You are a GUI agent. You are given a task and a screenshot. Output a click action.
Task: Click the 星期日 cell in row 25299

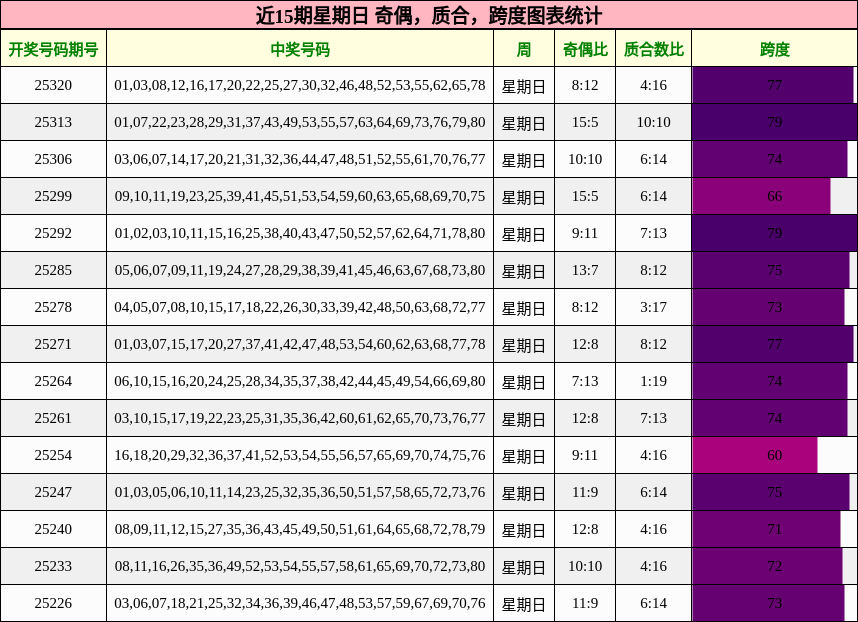pos(522,196)
